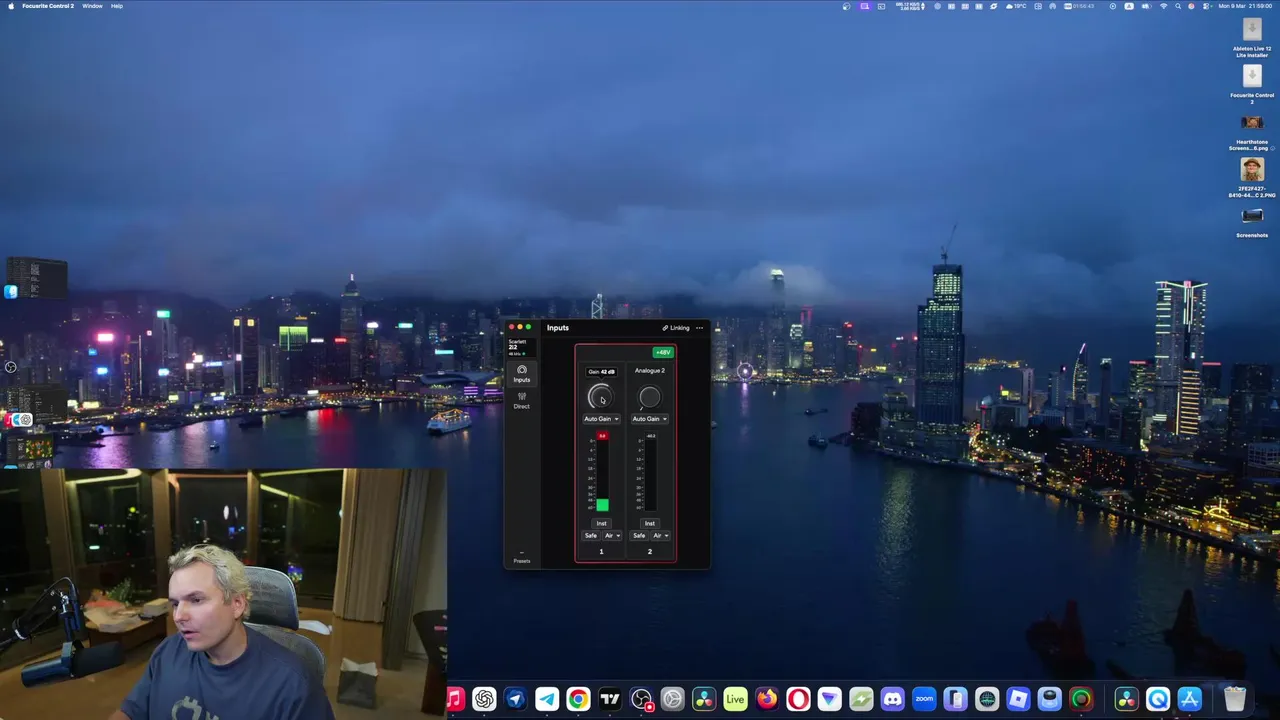This screenshot has height=720, width=1280.
Task: Open the date and time in menu bar
Action: (1245, 6)
